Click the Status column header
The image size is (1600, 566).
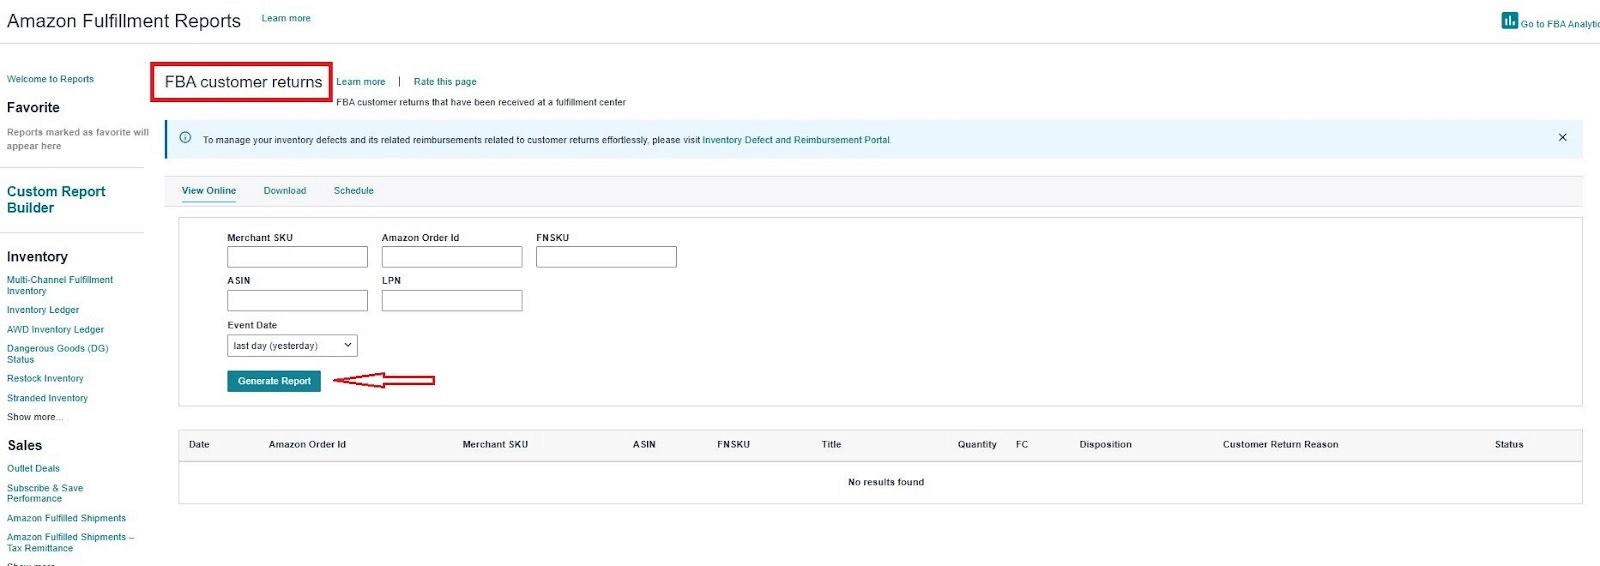(1509, 444)
